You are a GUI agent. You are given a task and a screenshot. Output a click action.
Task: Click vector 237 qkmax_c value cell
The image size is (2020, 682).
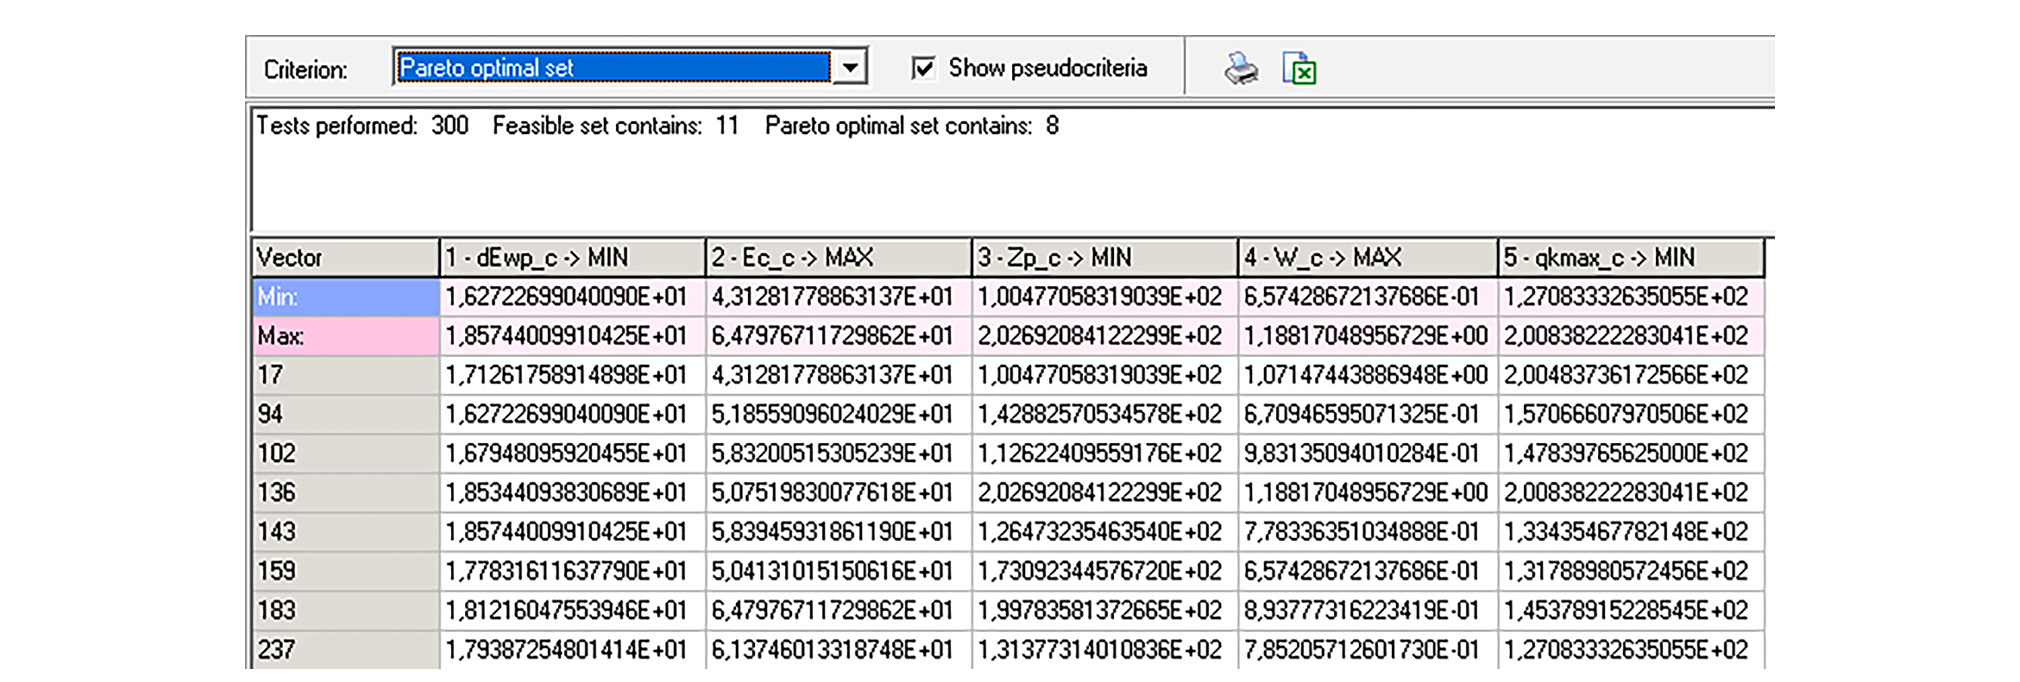point(1630,650)
